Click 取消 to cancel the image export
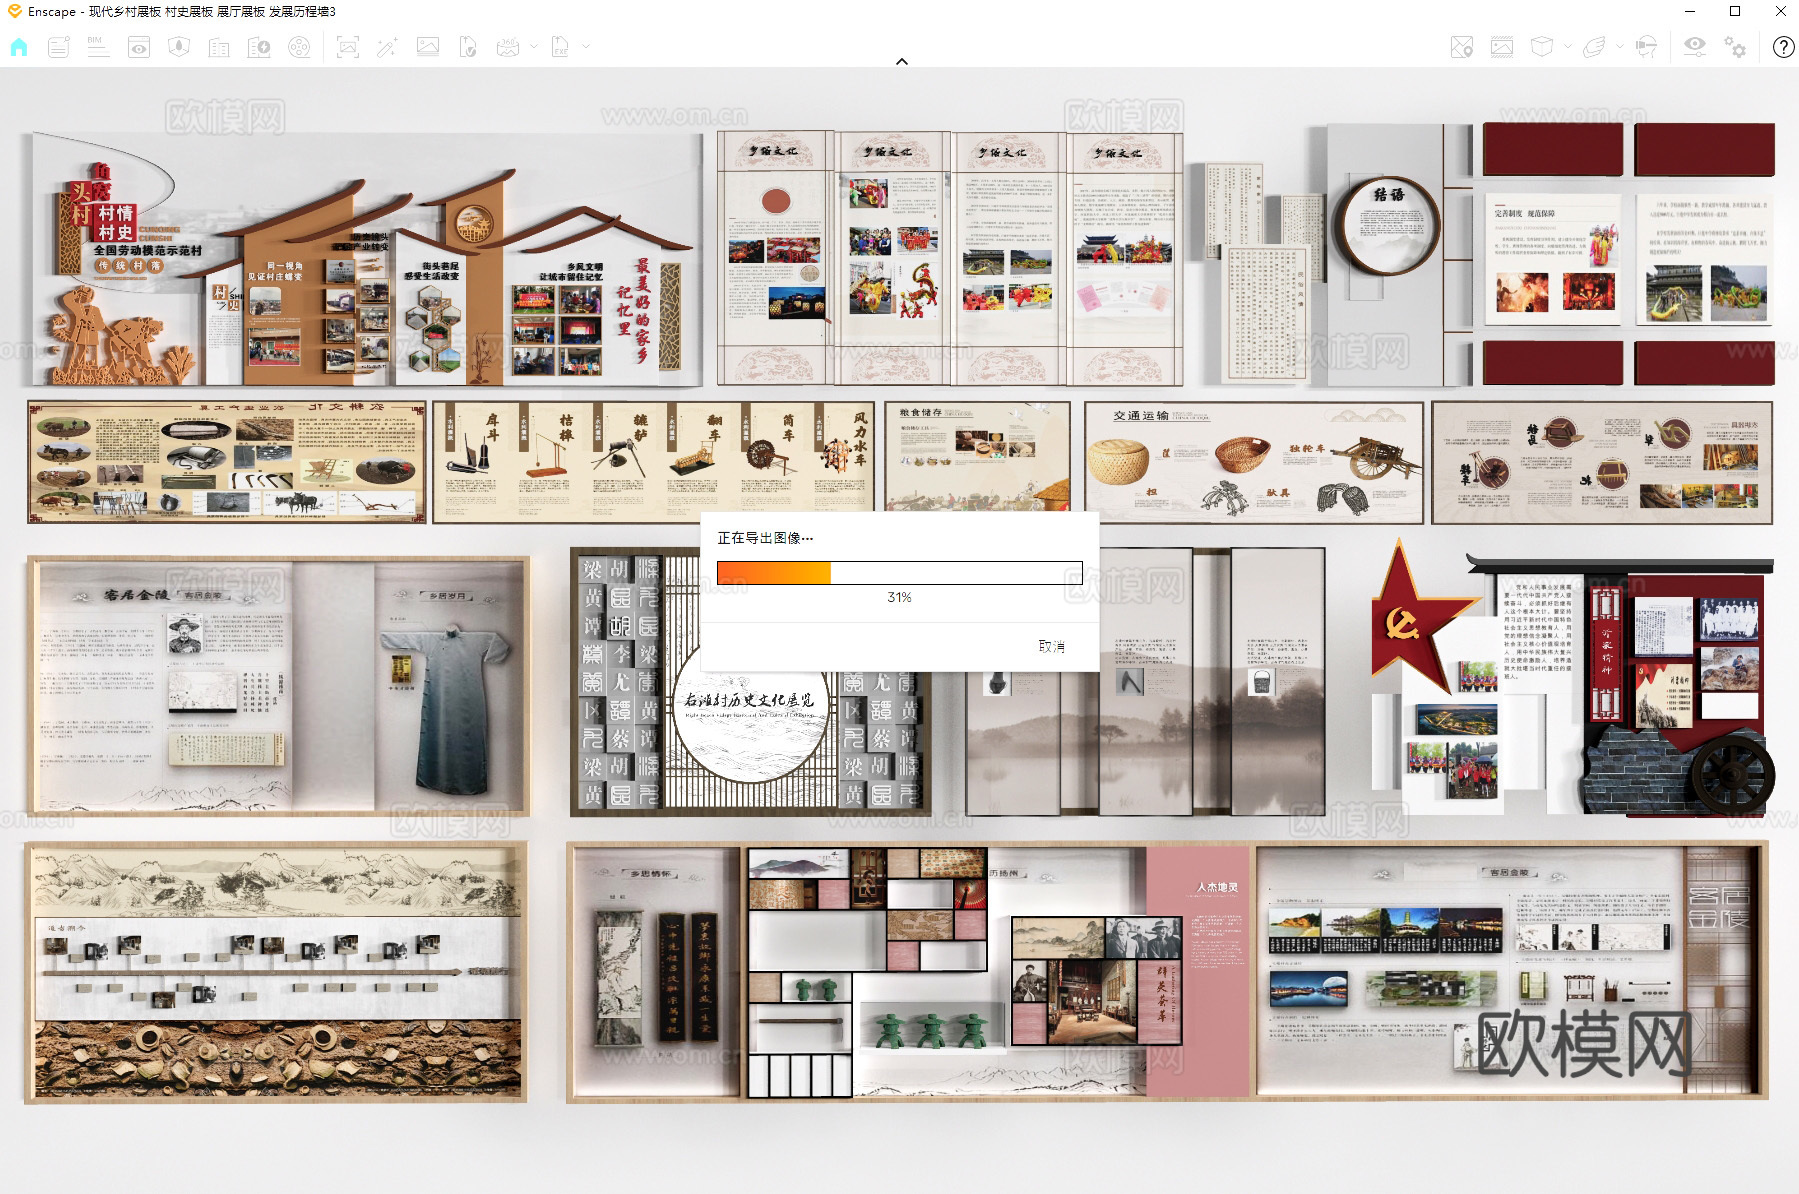1799x1194 pixels. (x=1052, y=646)
